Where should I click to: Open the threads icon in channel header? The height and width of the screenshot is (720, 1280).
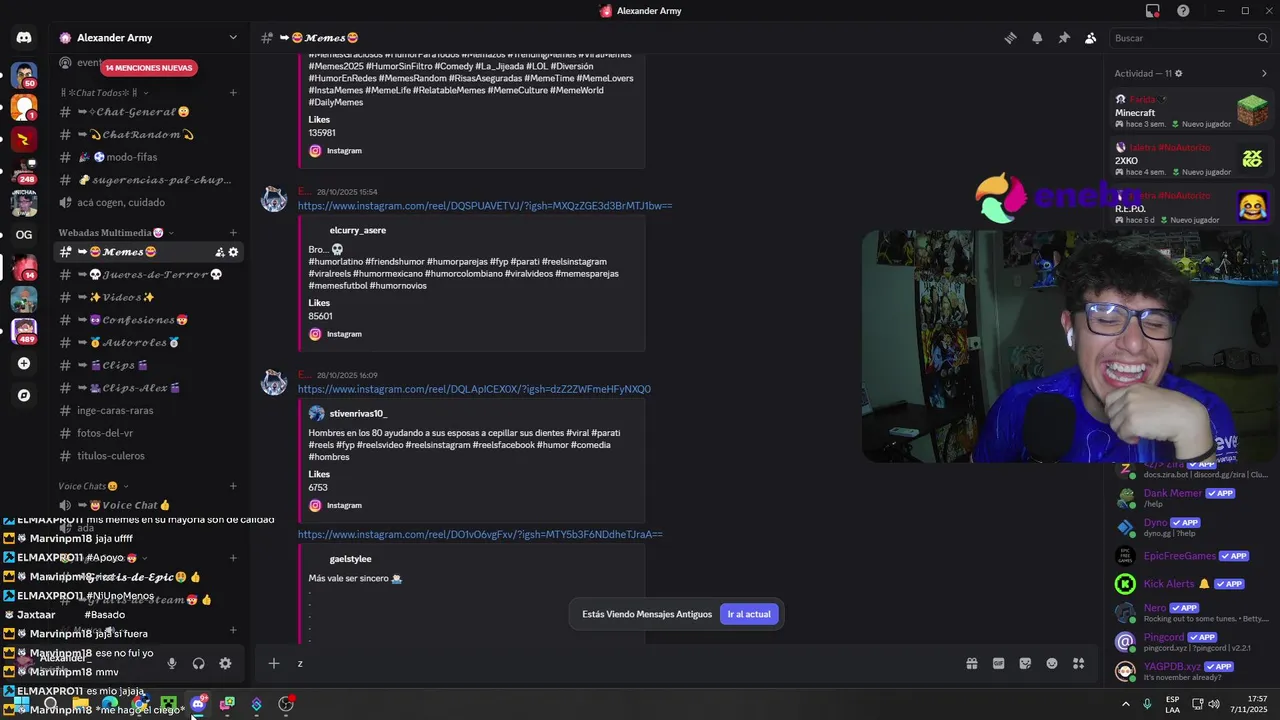1010,38
